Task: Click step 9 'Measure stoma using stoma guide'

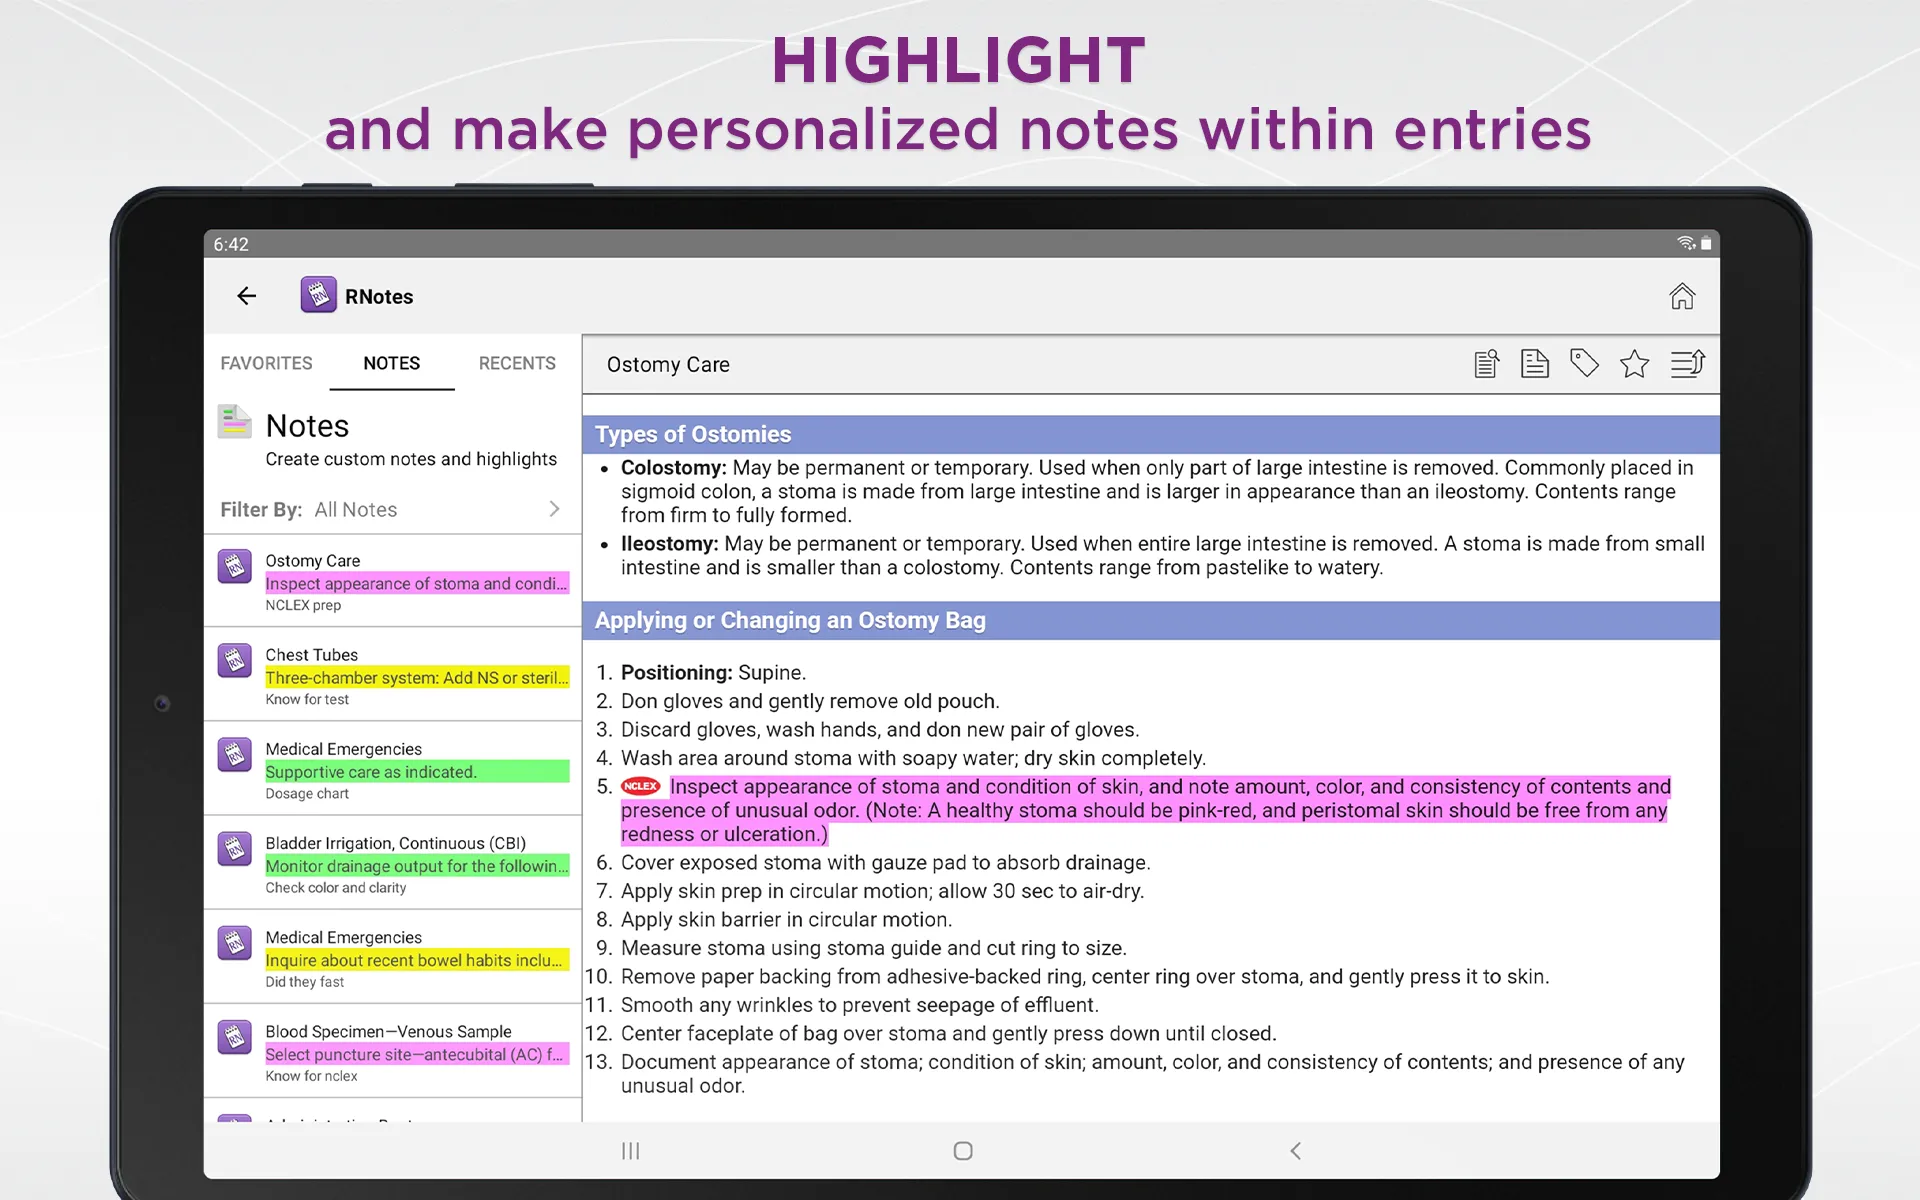Action: point(873,947)
